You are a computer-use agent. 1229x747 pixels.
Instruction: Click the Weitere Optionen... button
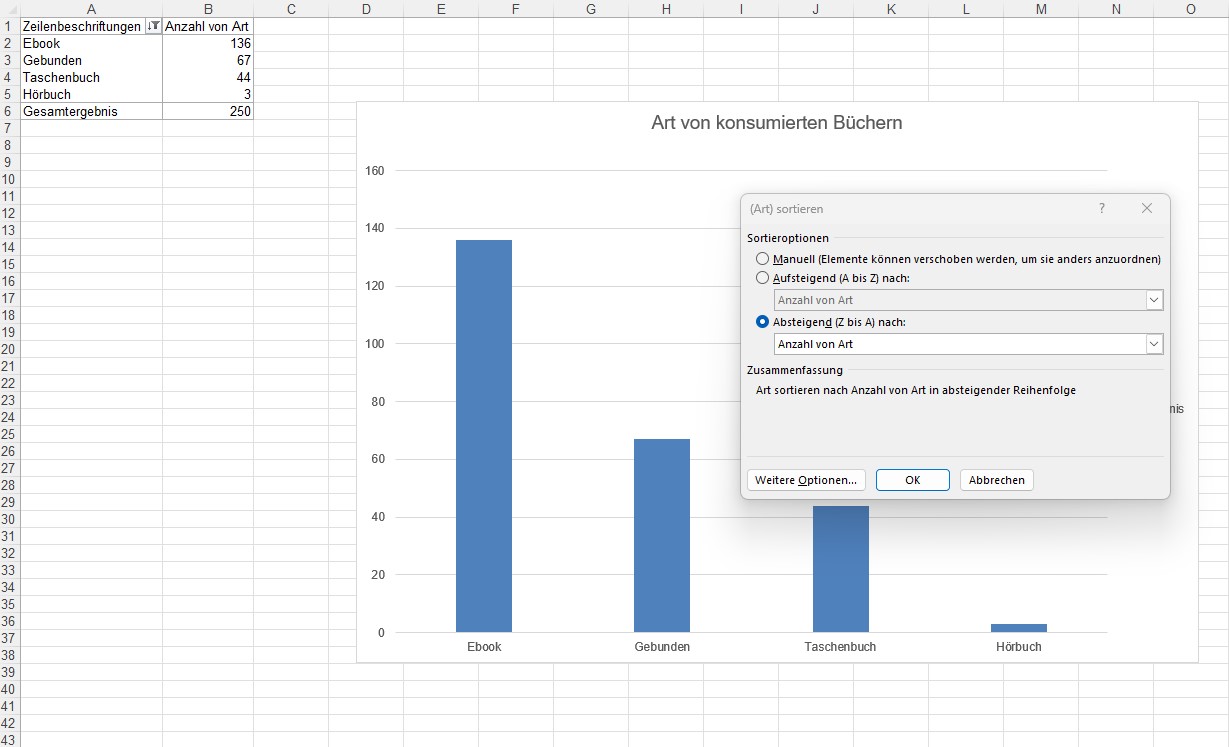coord(805,480)
